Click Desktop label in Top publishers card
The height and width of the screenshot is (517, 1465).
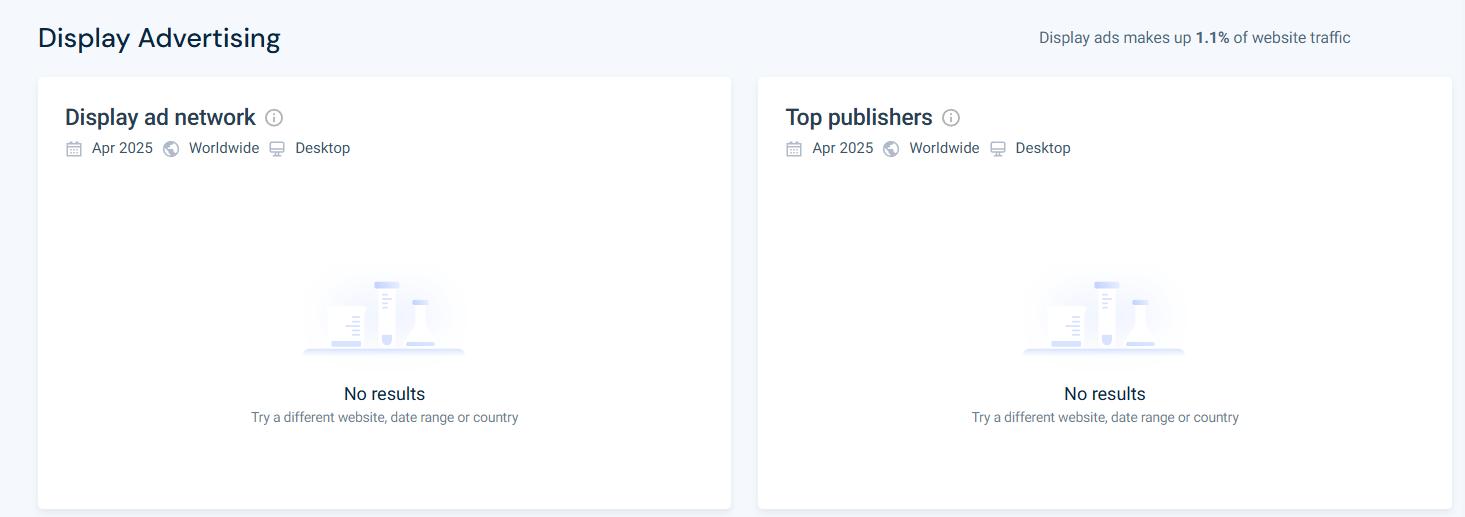click(1043, 148)
